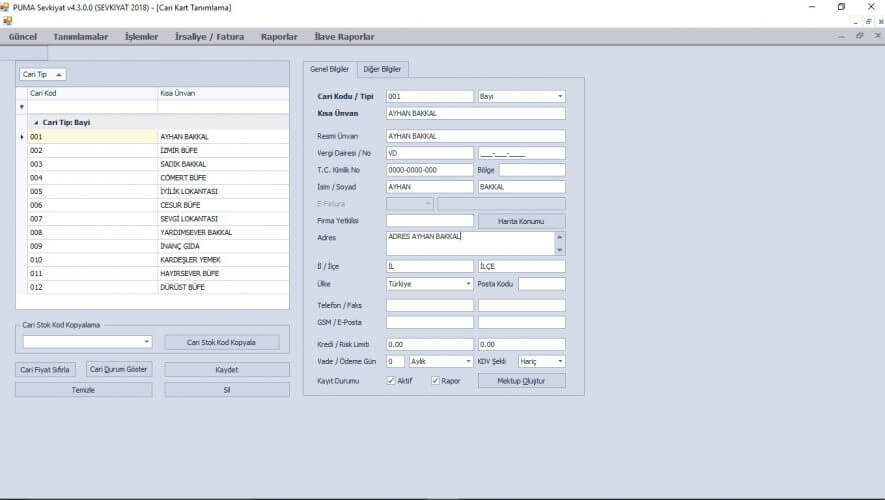Open the Türkiye country dropdown

pyautogui.click(x=468, y=284)
